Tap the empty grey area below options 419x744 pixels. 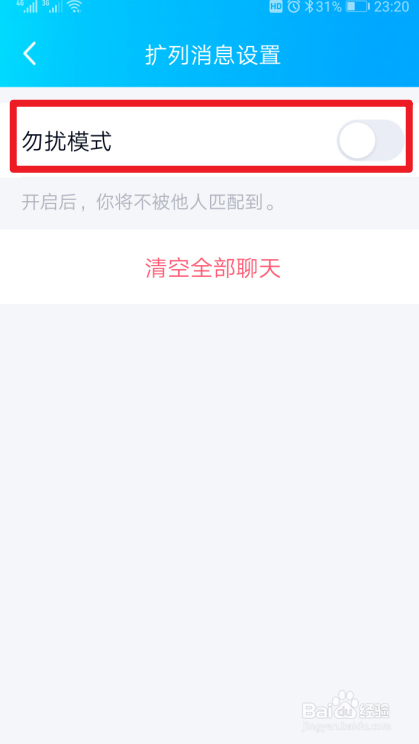pos(209,474)
